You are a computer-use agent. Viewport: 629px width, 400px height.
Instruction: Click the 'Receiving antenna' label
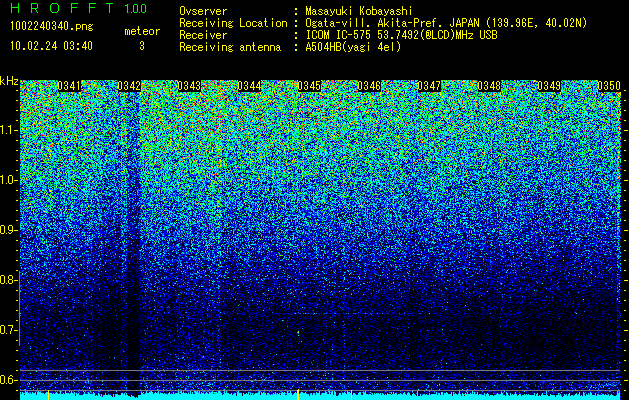pos(230,47)
